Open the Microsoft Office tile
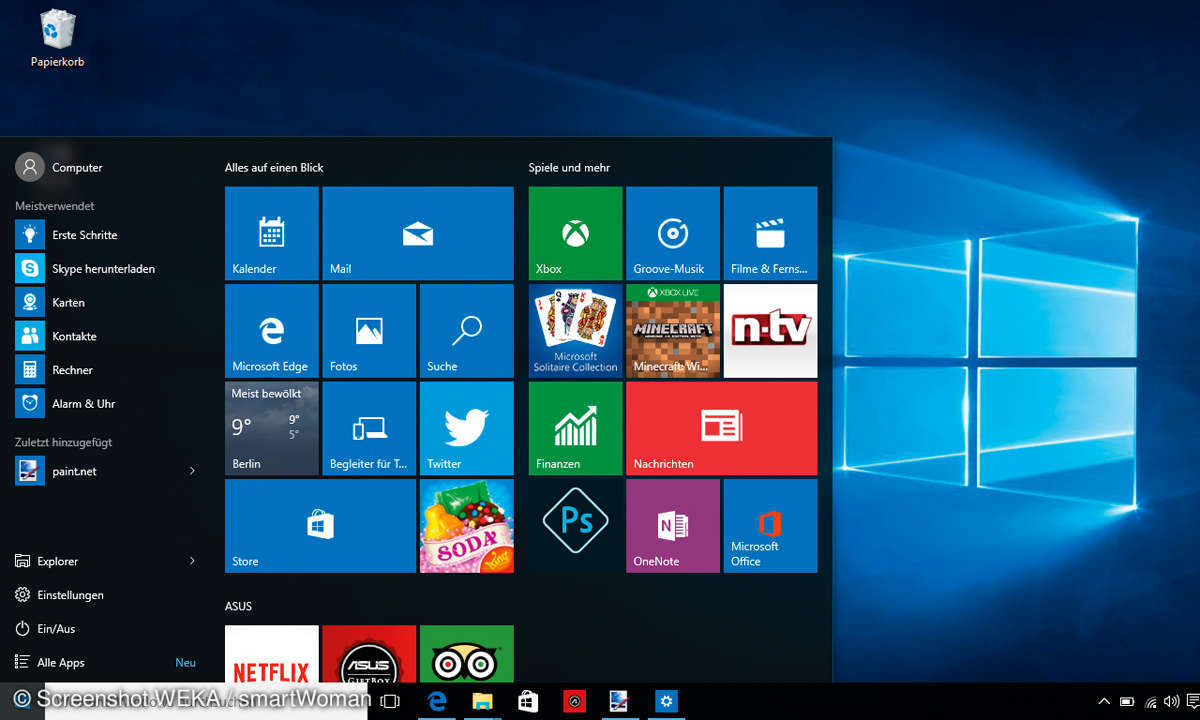 [770, 526]
